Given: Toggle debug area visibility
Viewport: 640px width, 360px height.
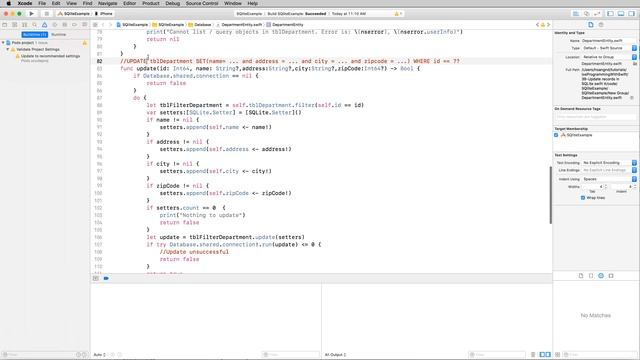Looking at the screenshot, I should (x=621, y=13).
